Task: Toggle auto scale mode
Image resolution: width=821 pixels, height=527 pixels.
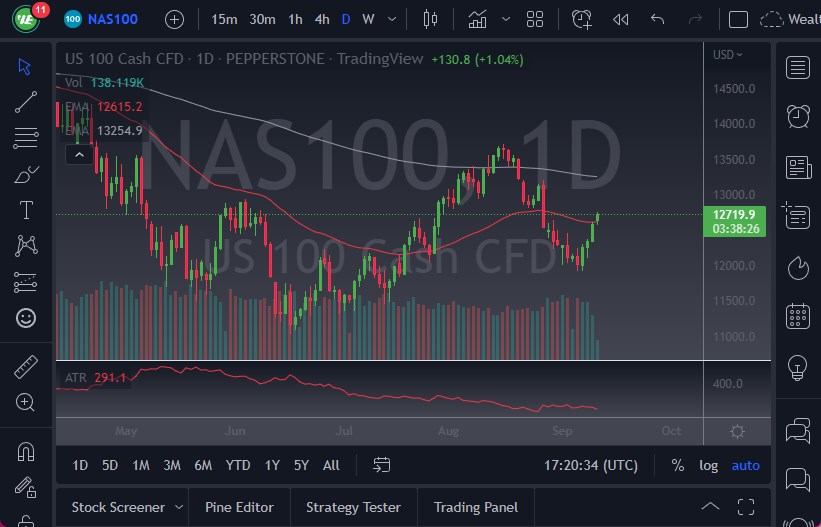Action: (746, 466)
